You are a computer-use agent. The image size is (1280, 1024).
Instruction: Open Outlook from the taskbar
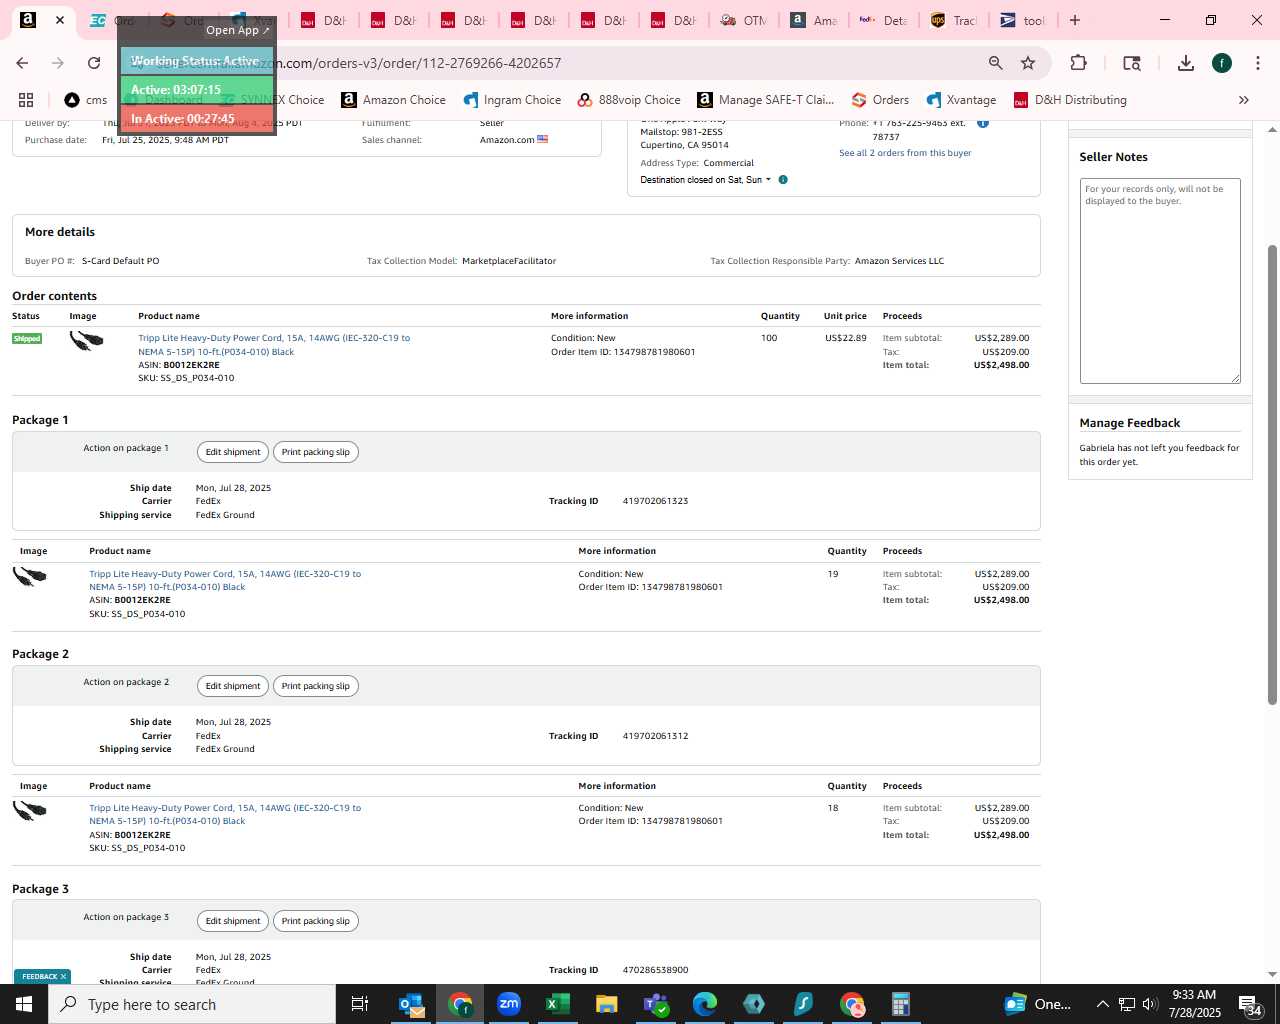(x=411, y=1004)
